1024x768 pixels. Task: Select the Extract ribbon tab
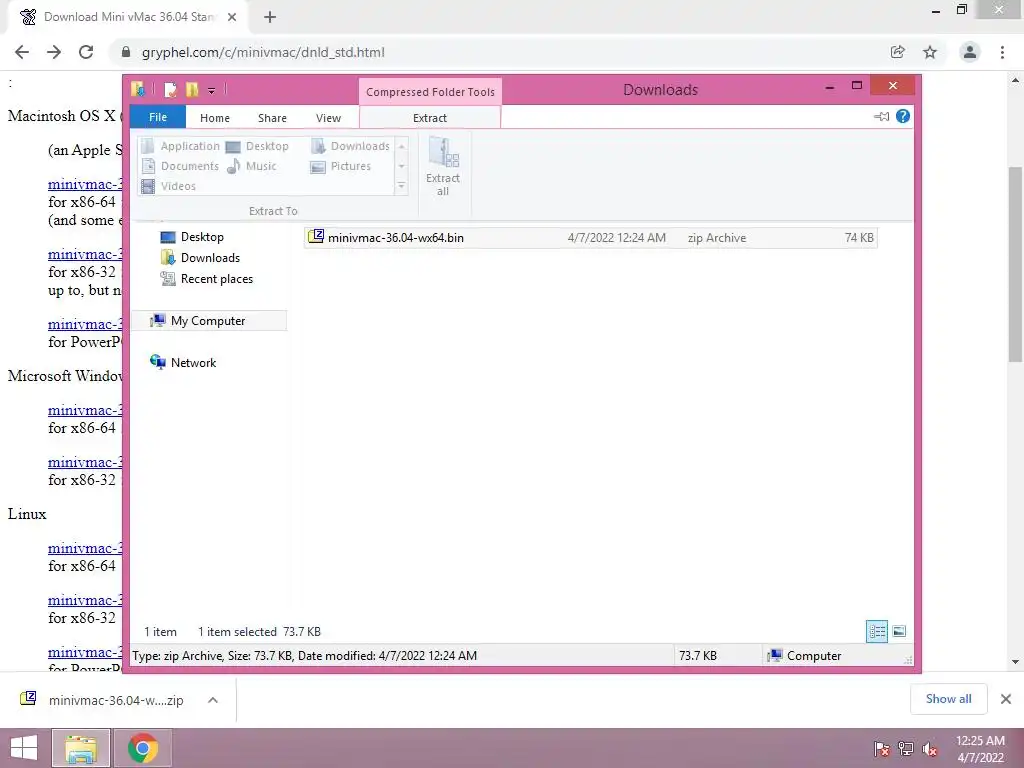click(430, 118)
